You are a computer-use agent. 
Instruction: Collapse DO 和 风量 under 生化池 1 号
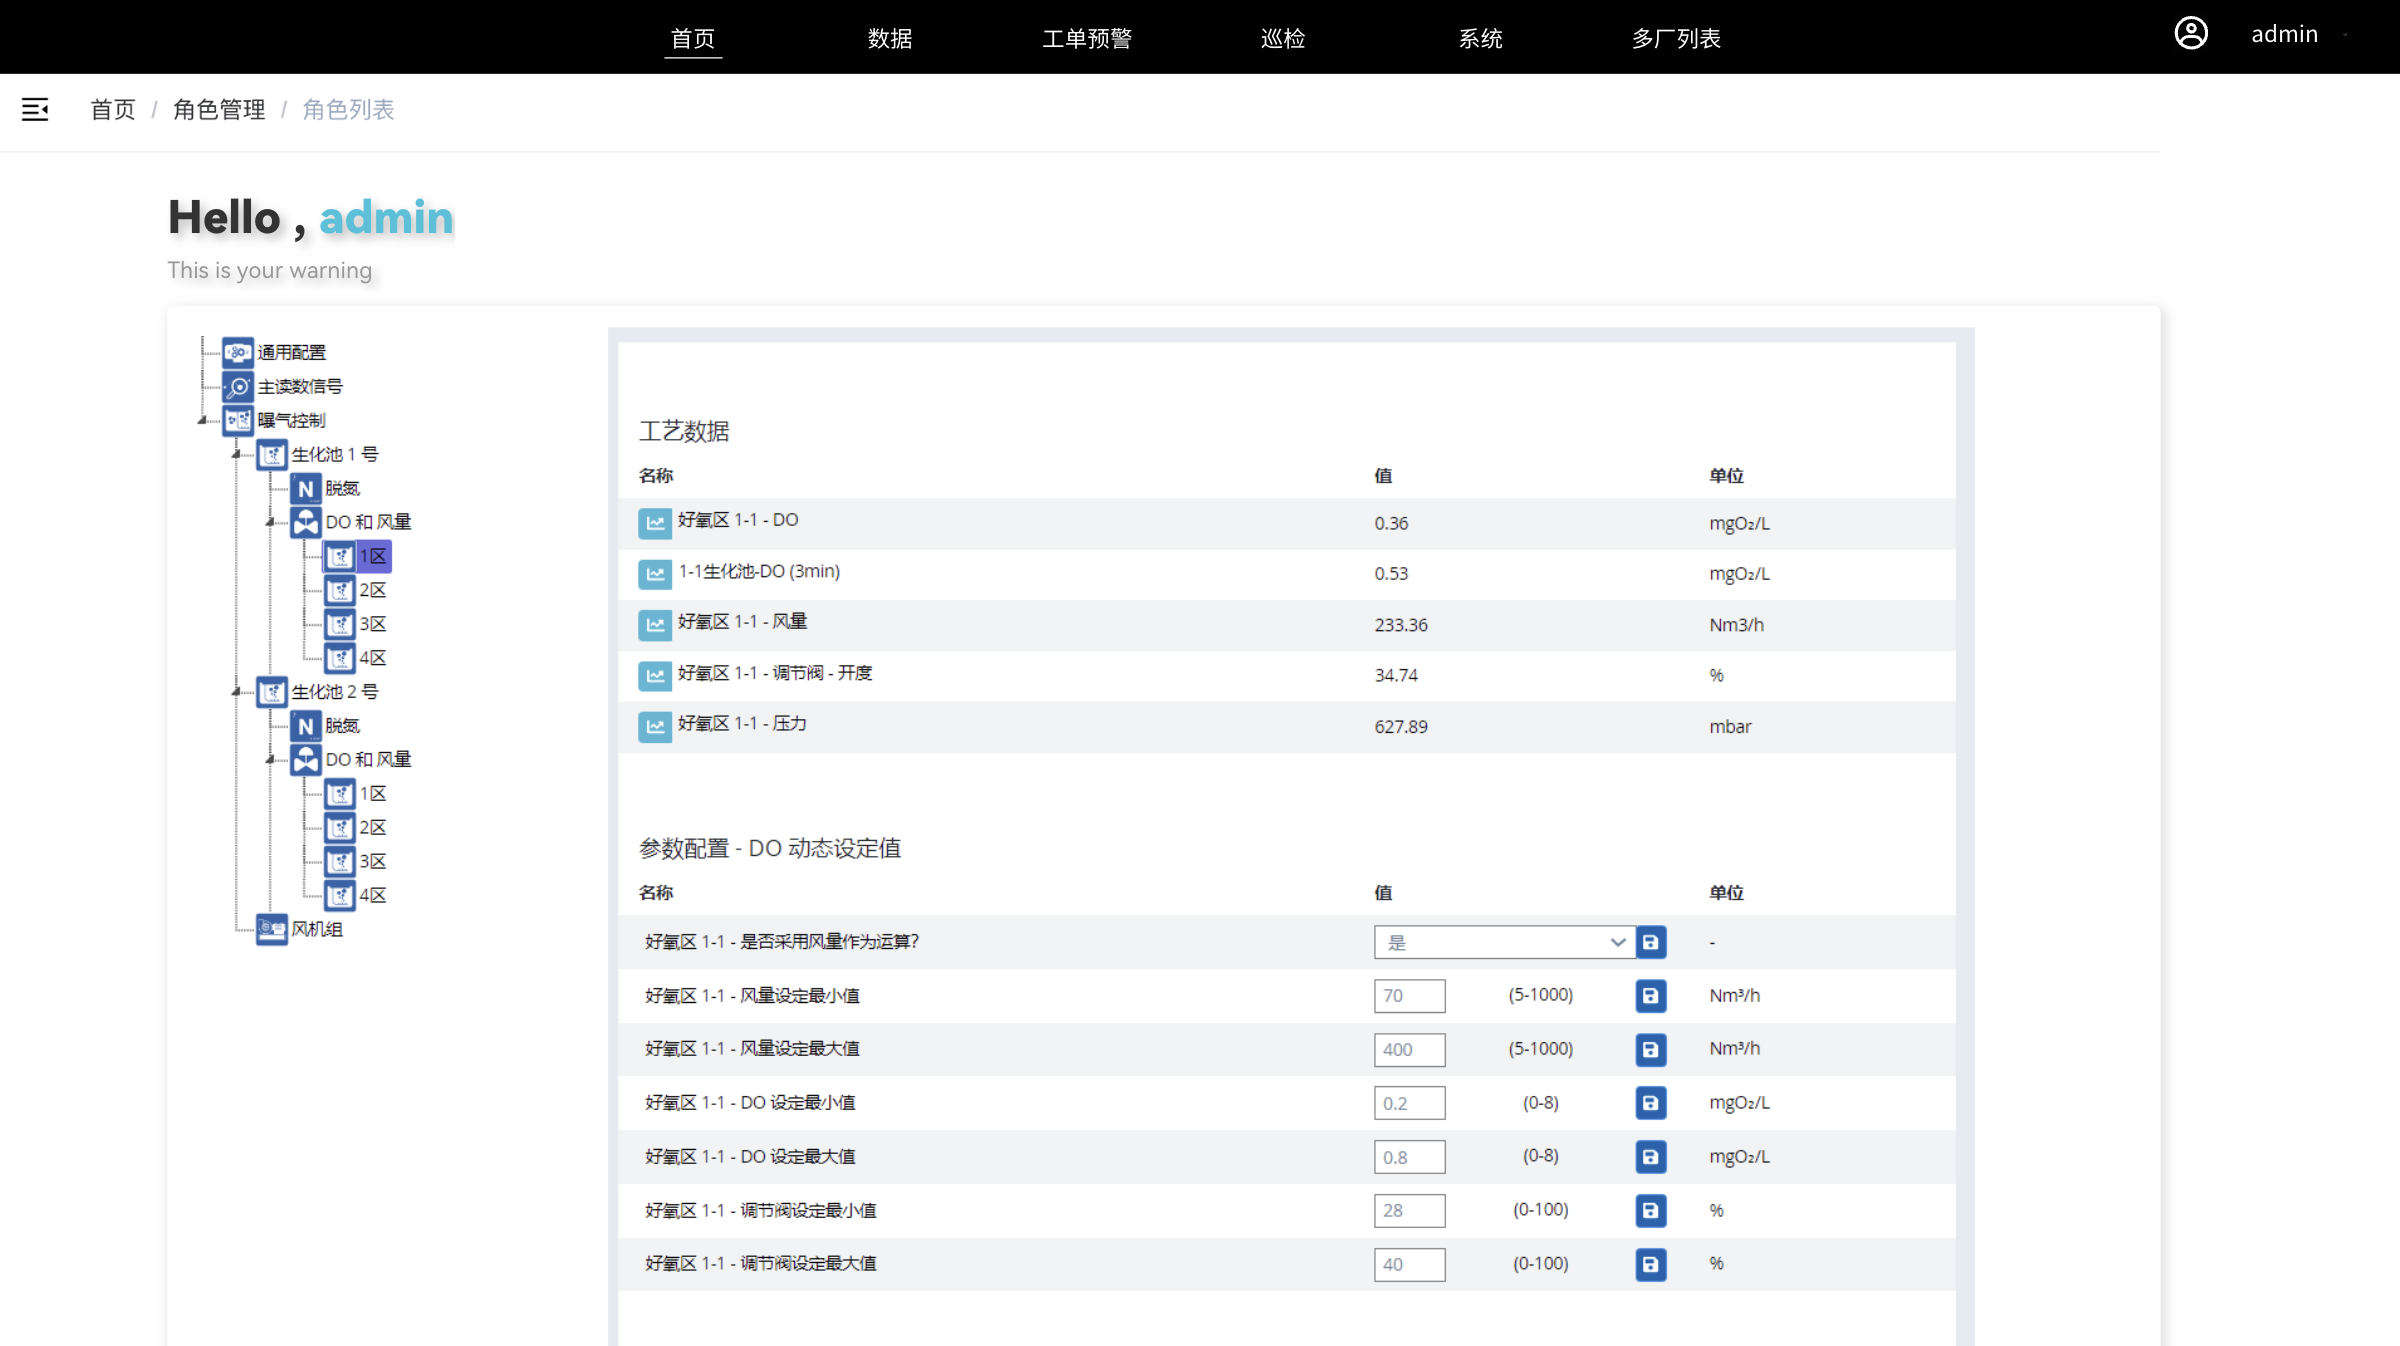pyautogui.click(x=270, y=522)
